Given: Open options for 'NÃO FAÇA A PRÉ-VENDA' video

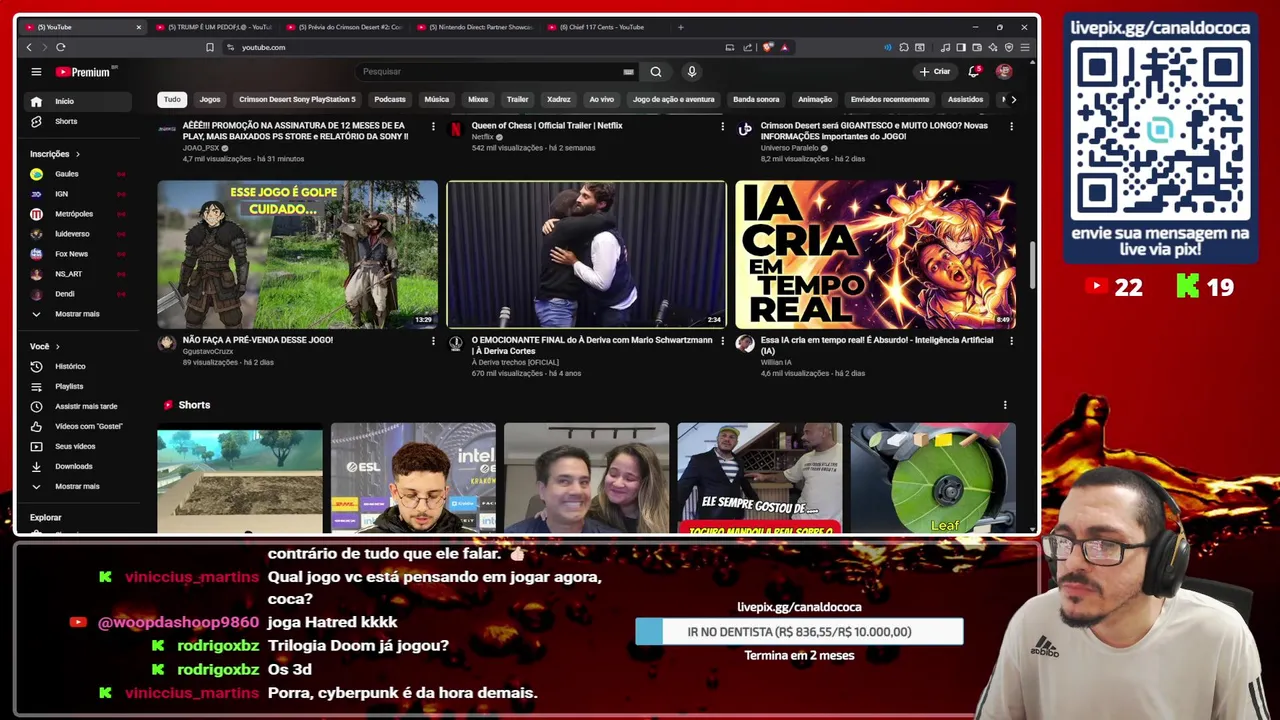Looking at the screenshot, I should pyautogui.click(x=433, y=341).
